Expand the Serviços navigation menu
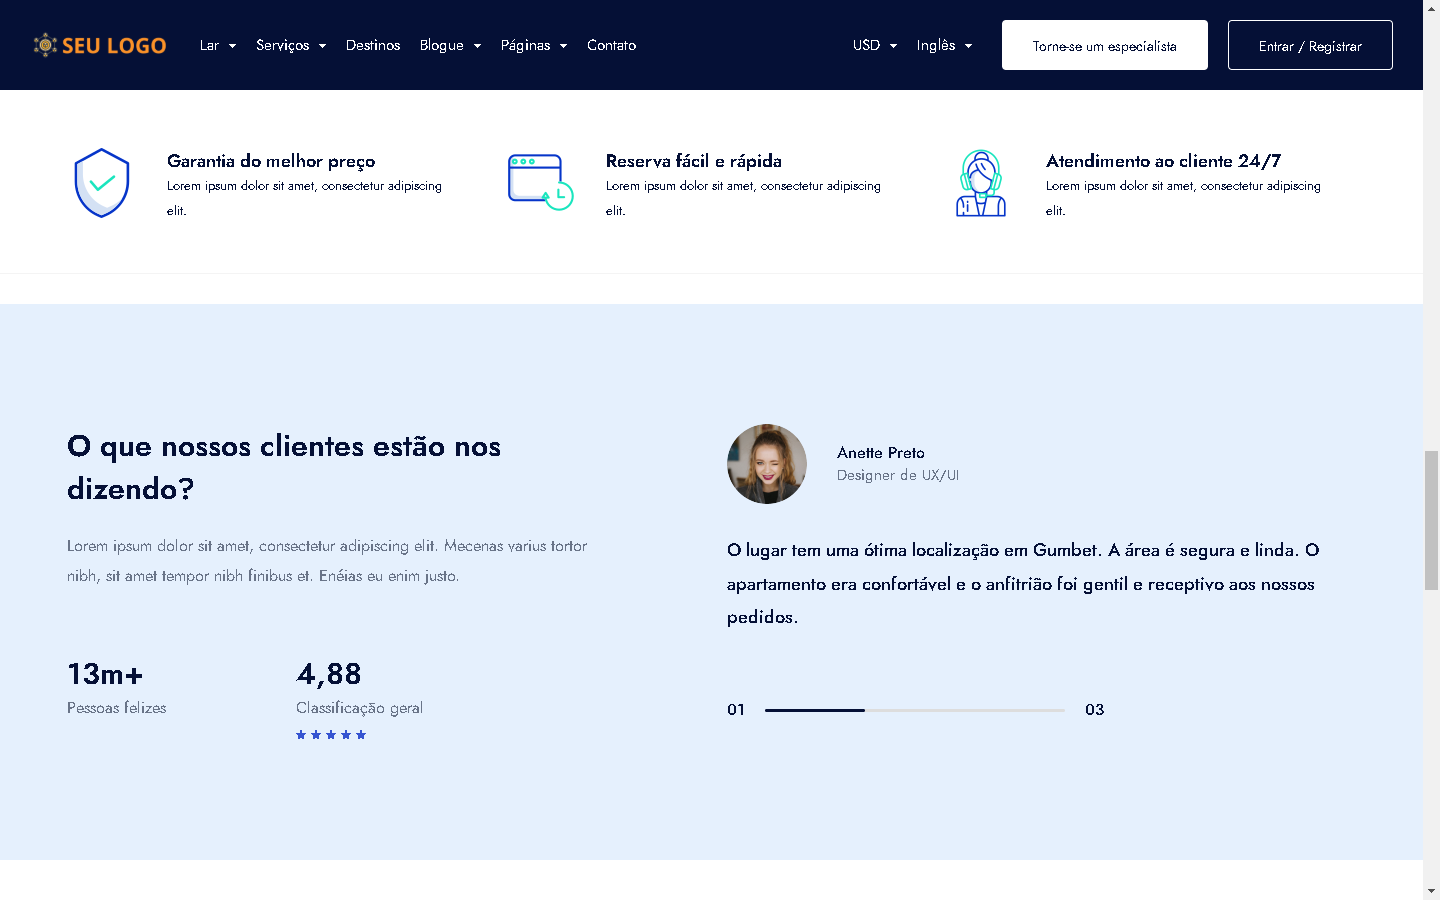 point(291,45)
